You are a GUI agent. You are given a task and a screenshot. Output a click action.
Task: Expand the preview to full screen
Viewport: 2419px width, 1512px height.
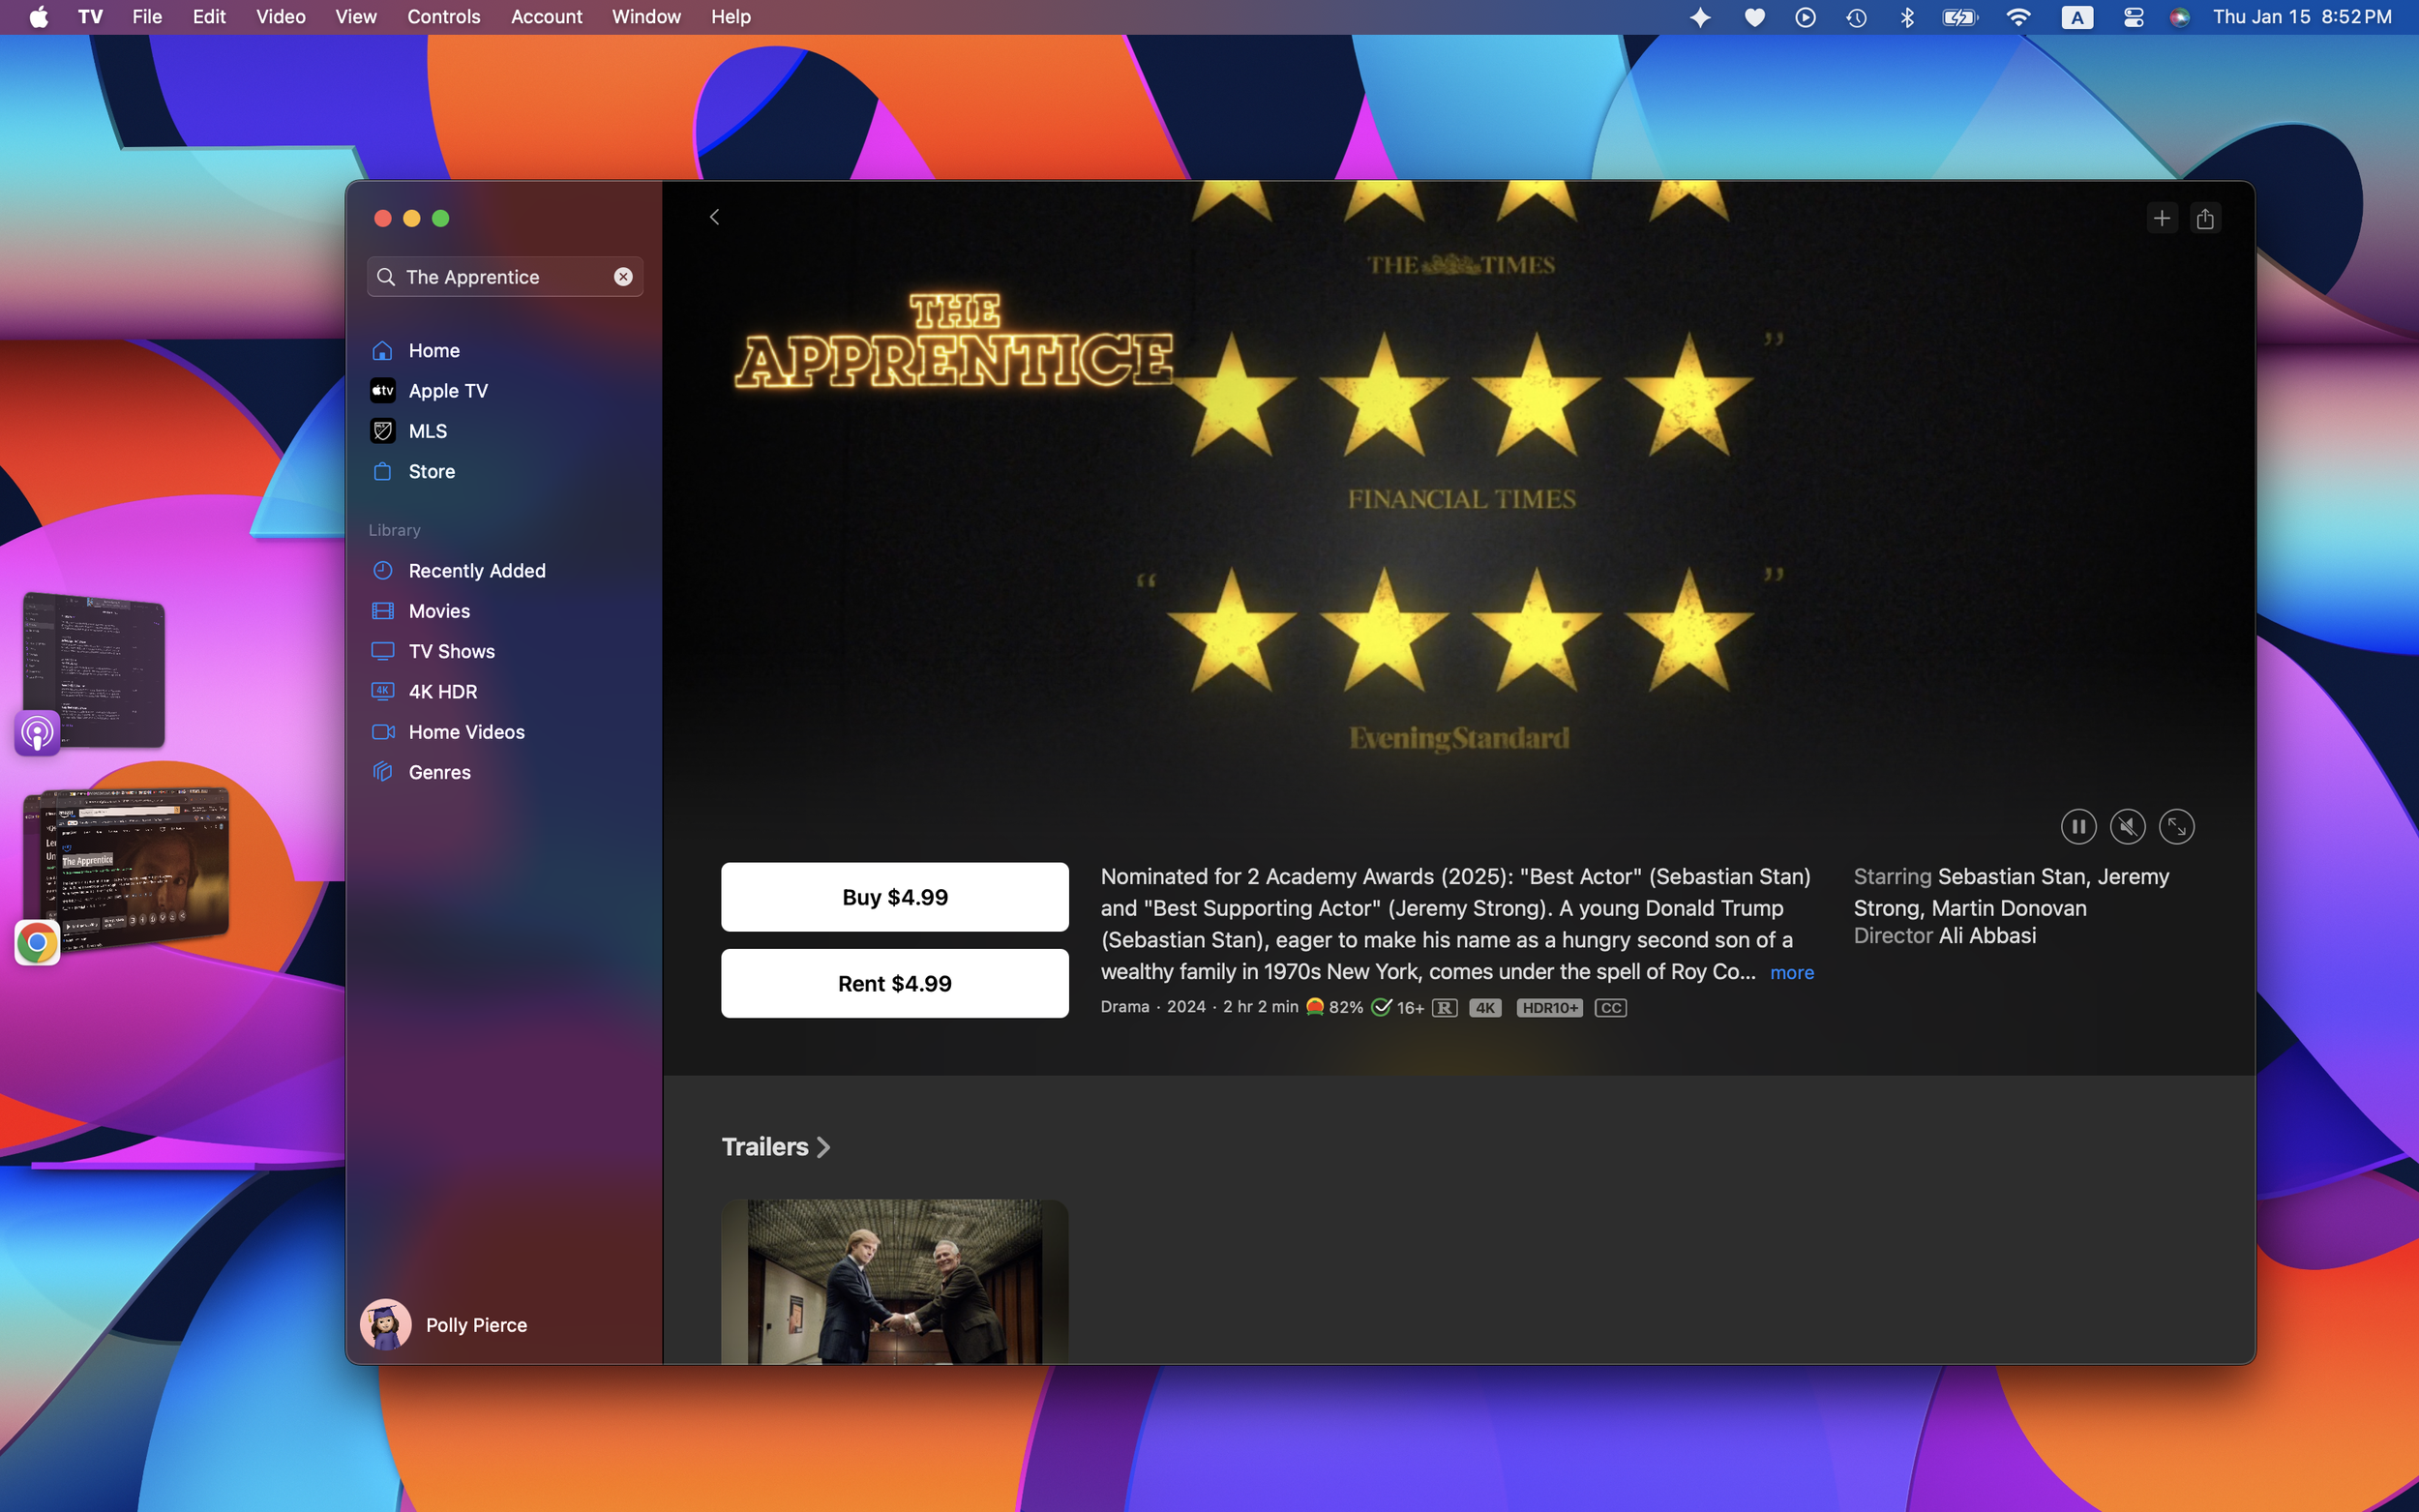2176,827
